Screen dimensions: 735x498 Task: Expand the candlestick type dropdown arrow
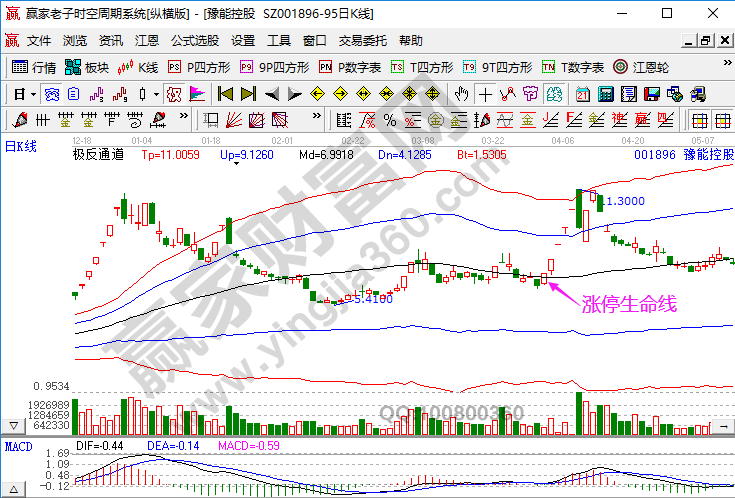click(x=156, y=94)
